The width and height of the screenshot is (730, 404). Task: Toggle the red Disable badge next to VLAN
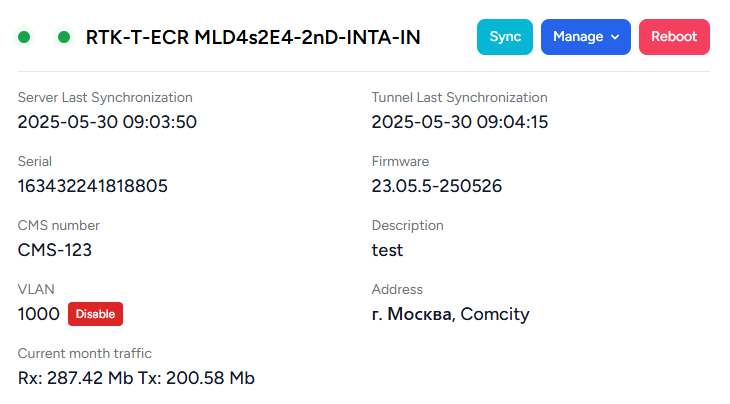pos(95,314)
